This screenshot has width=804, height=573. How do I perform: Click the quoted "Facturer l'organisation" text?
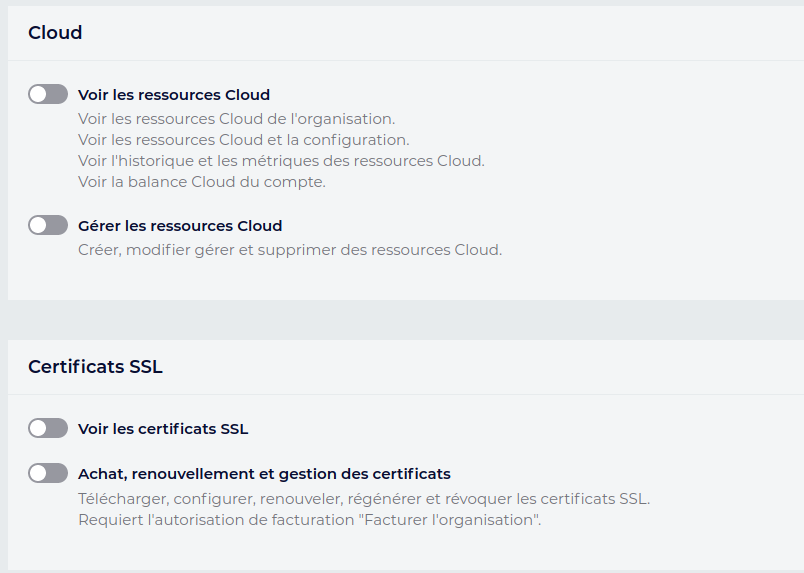coord(462,519)
